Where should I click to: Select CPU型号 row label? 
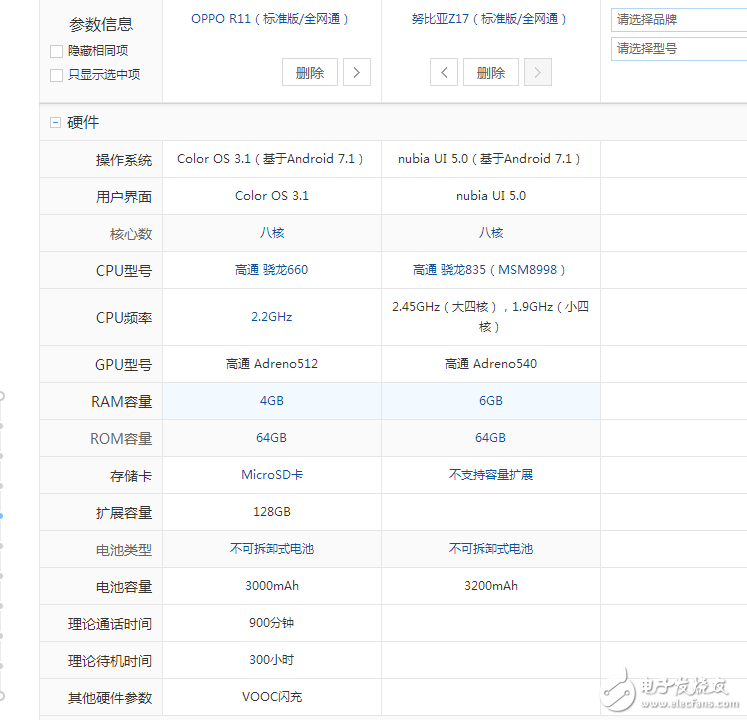pos(124,271)
